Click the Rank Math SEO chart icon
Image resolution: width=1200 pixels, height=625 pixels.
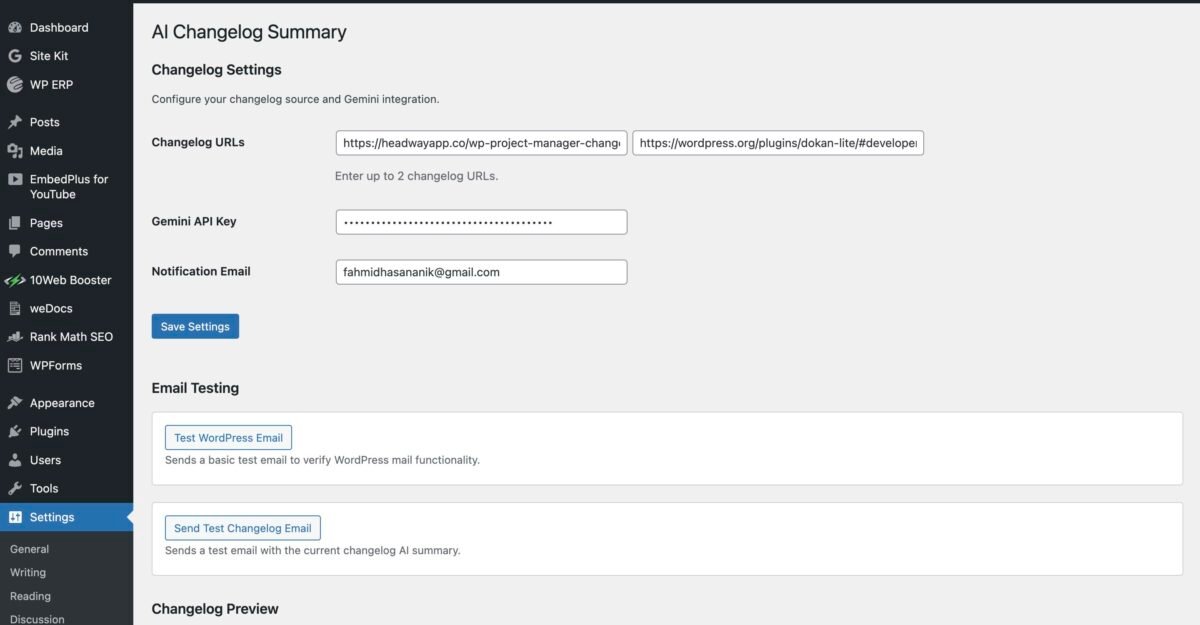point(15,337)
